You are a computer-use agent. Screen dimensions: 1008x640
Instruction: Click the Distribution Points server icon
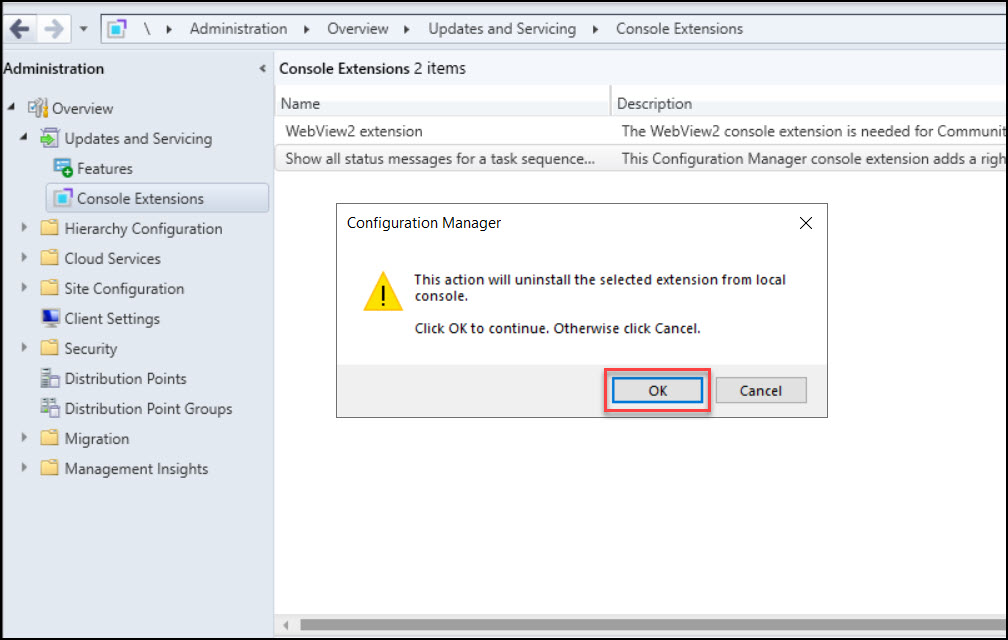coord(50,378)
